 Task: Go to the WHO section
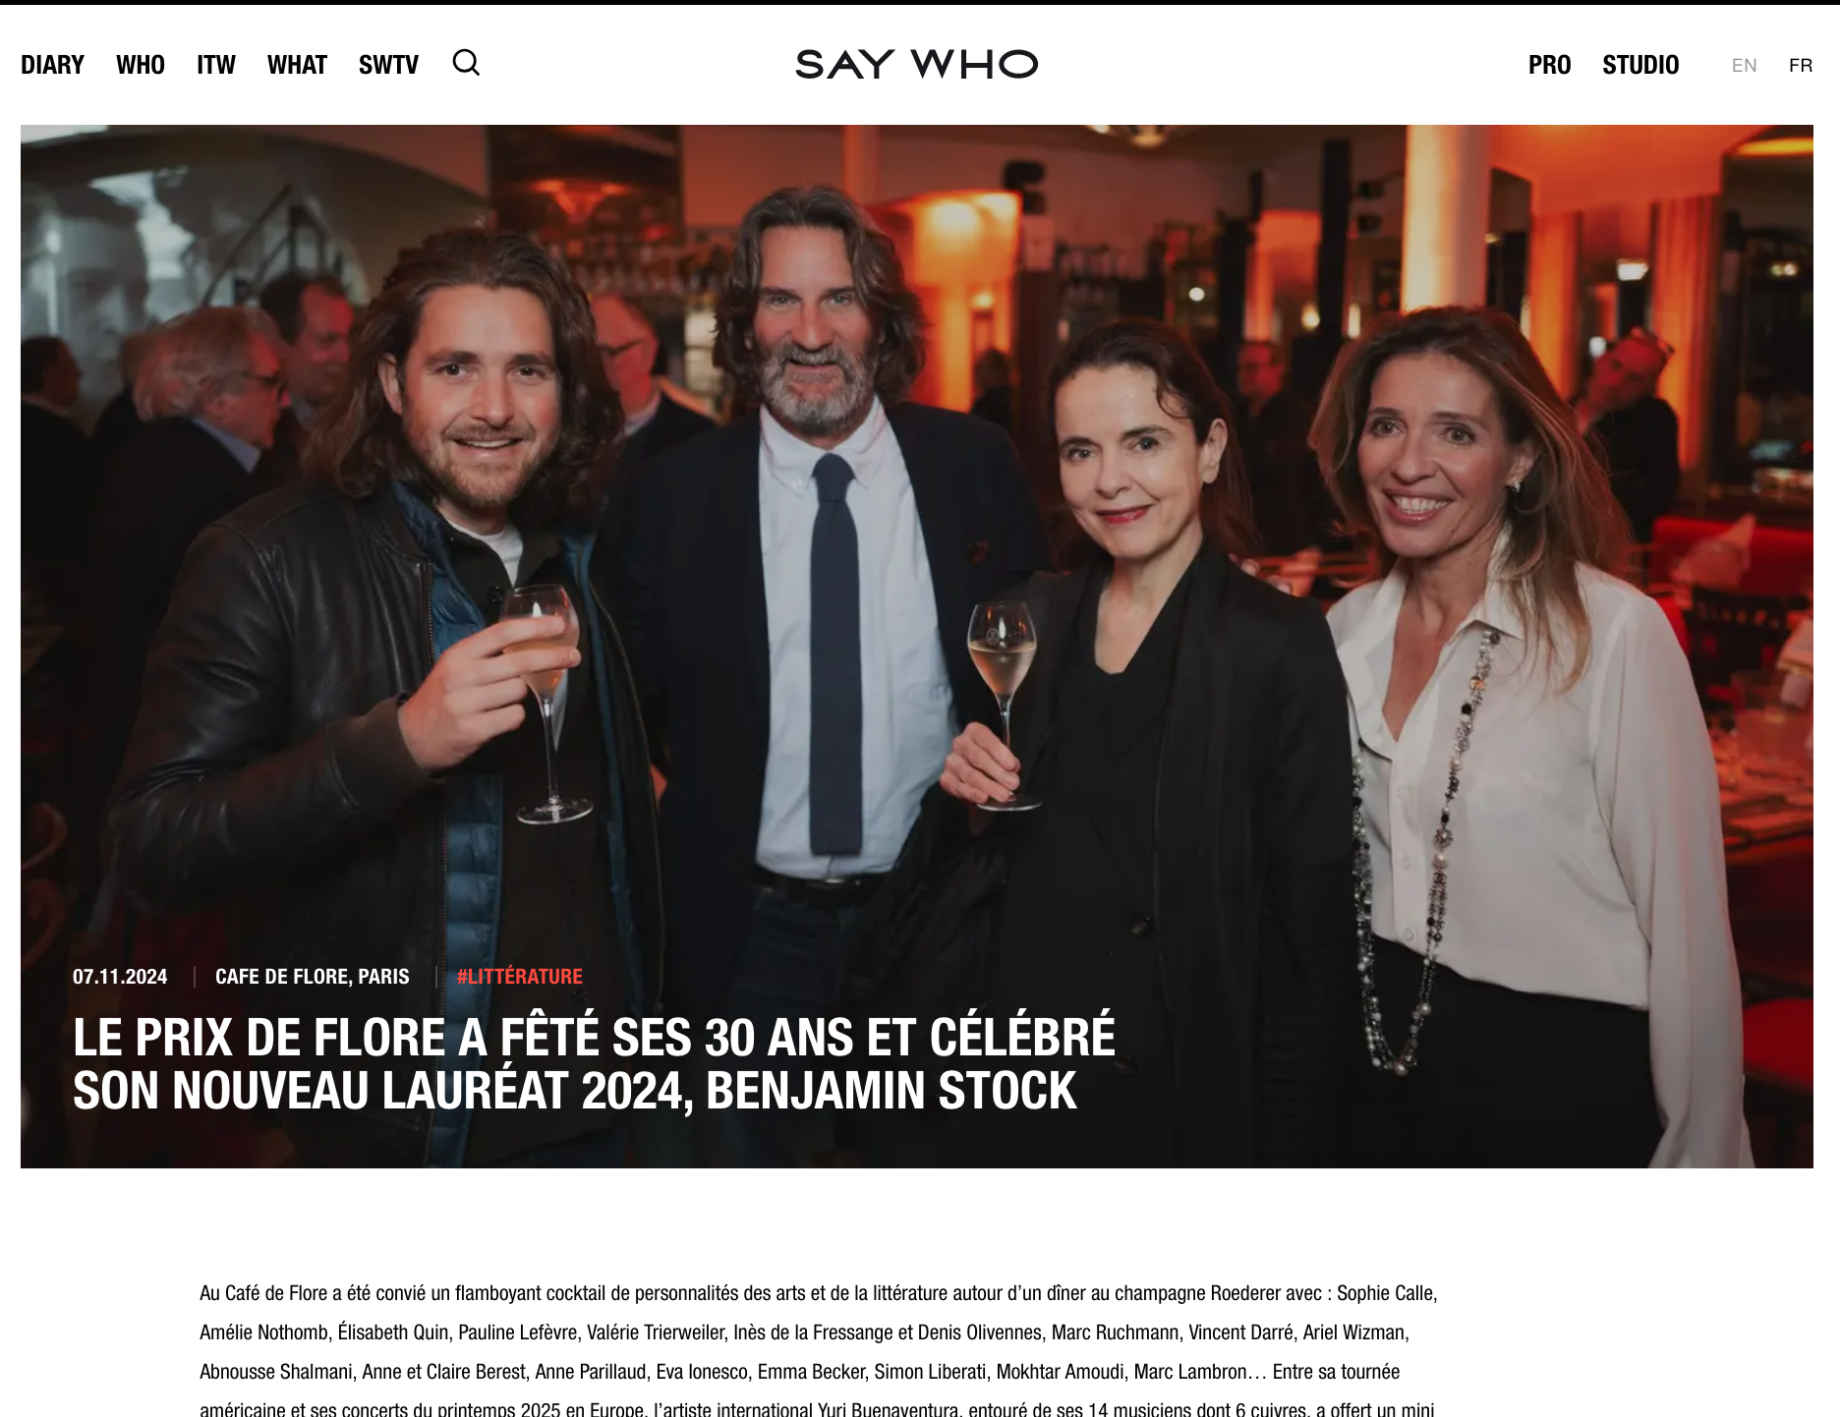pyautogui.click(x=140, y=65)
